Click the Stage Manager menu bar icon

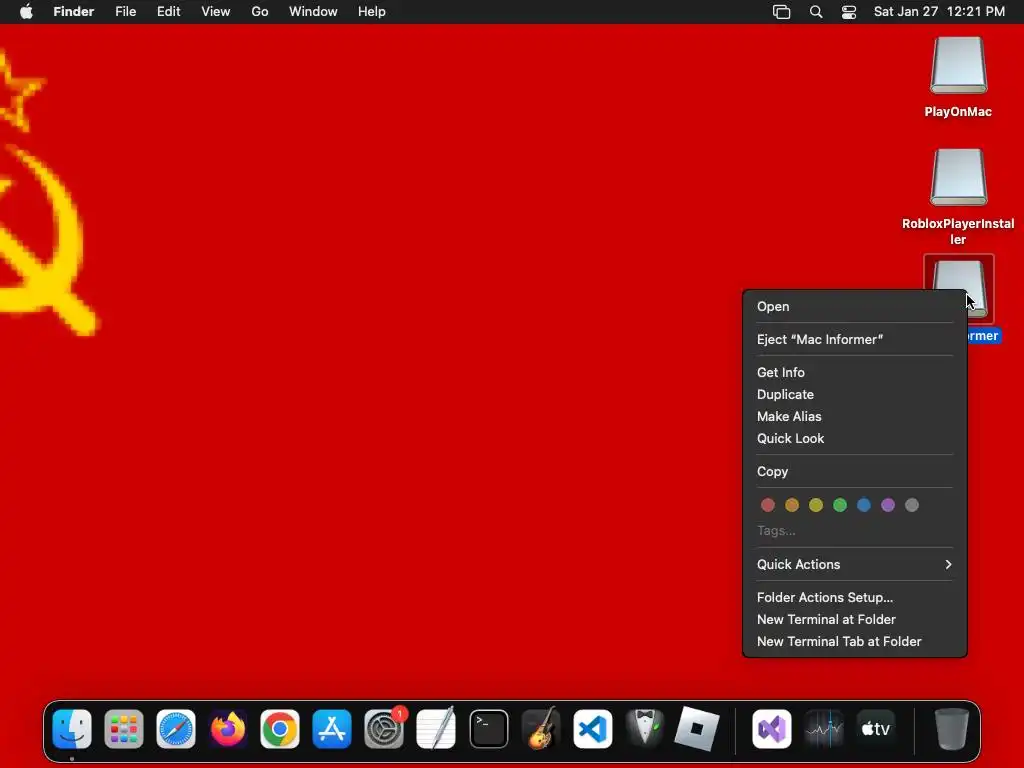point(782,12)
